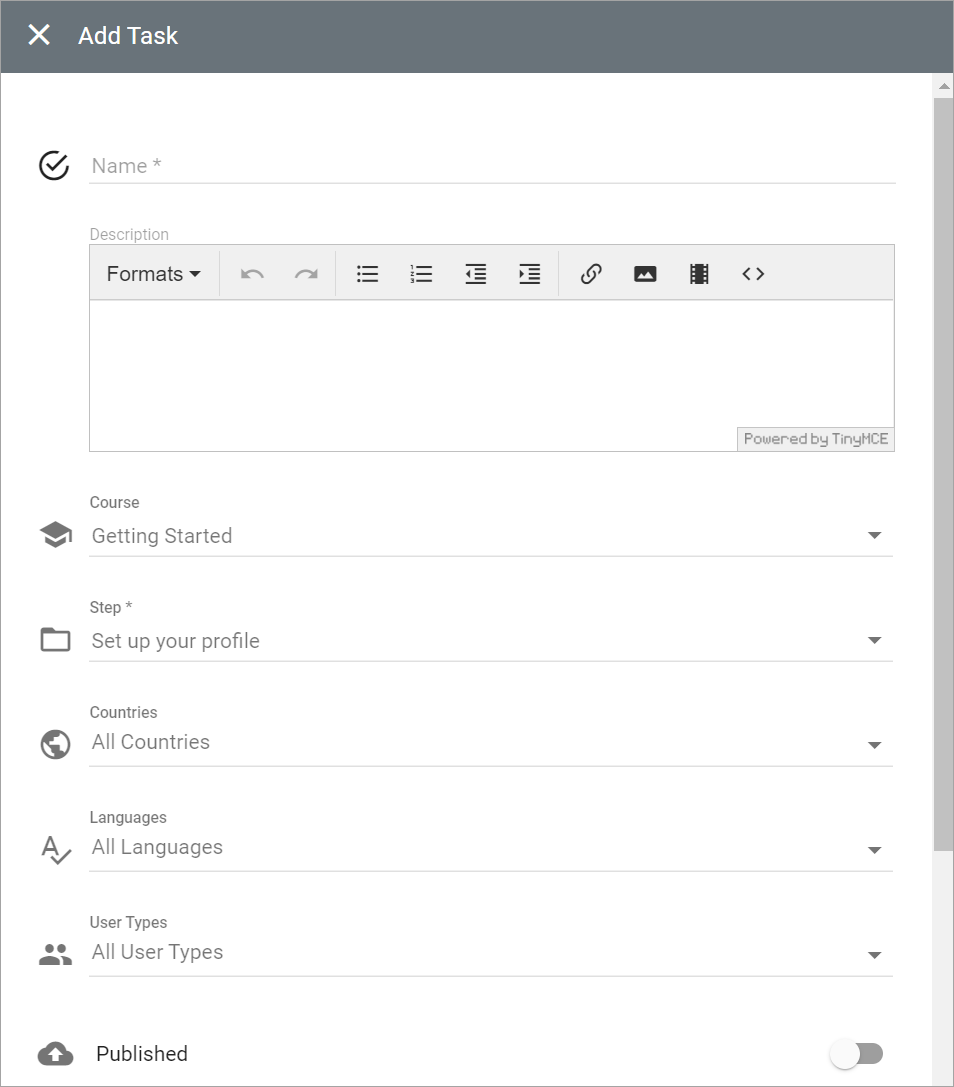Decrease the text indent
954x1087 pixels.
(475, 273)
